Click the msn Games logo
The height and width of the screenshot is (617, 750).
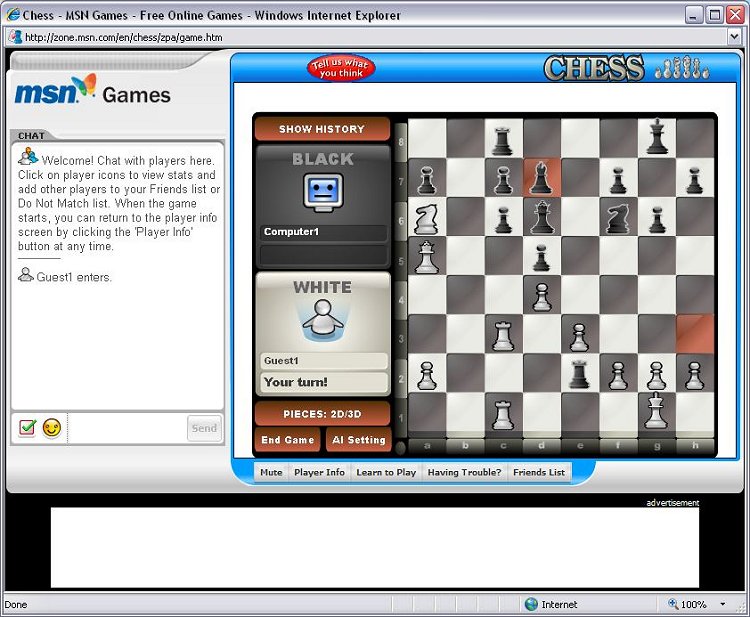(93, 91)
